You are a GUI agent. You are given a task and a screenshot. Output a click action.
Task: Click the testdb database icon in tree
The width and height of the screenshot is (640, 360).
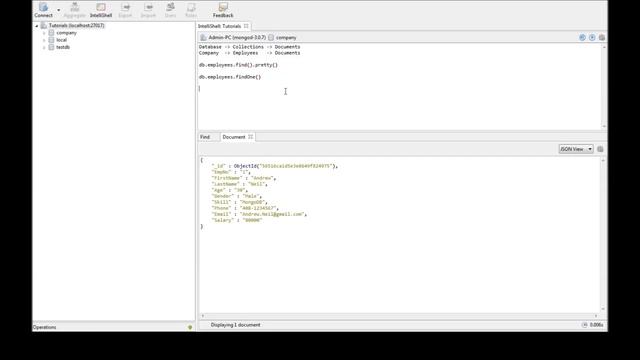[x=51, y=47]
